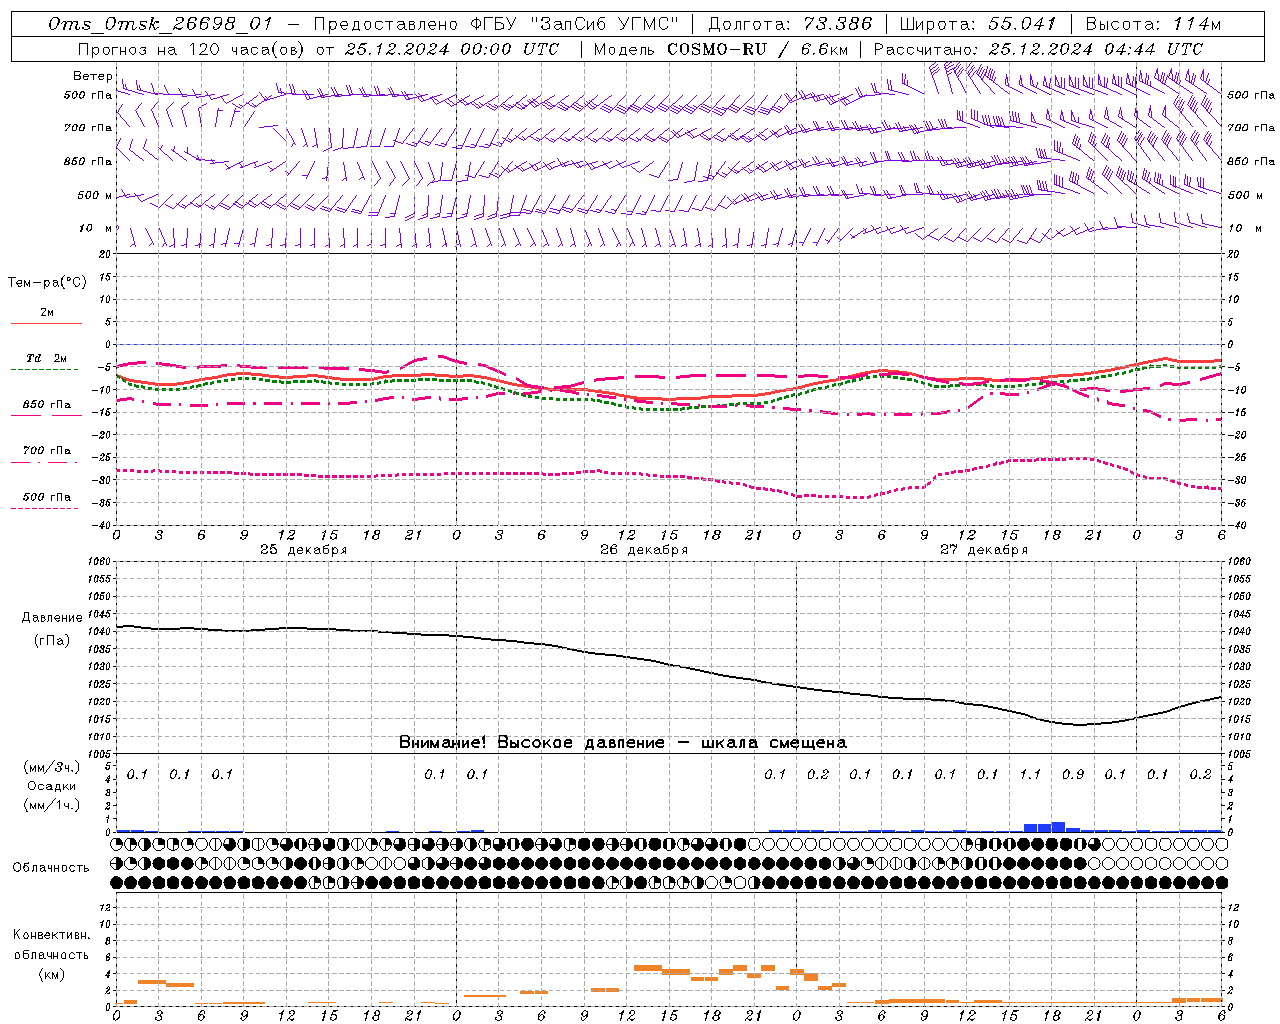Select the Осадки precipitation label
The image size is (1280, 1024).
pos(51,786)
